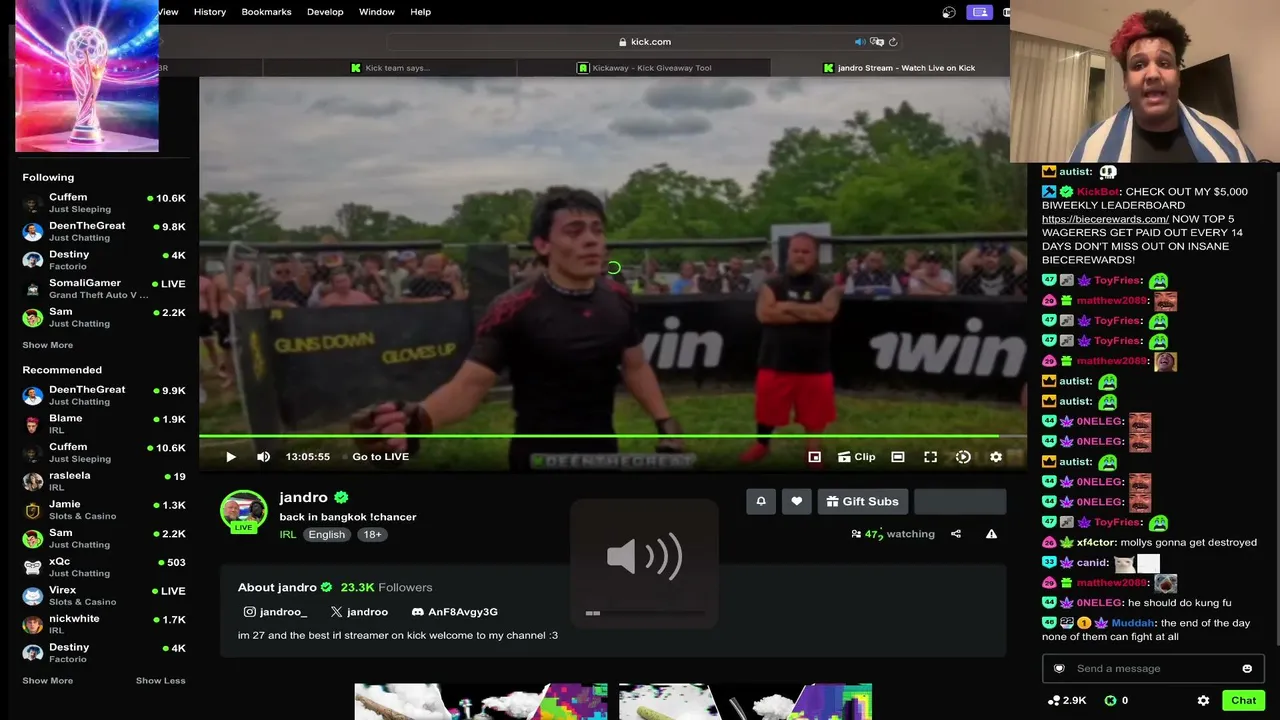1280x720 pixels.
Task: Open jandroo_ Instagram link
Action: point(275,612)
